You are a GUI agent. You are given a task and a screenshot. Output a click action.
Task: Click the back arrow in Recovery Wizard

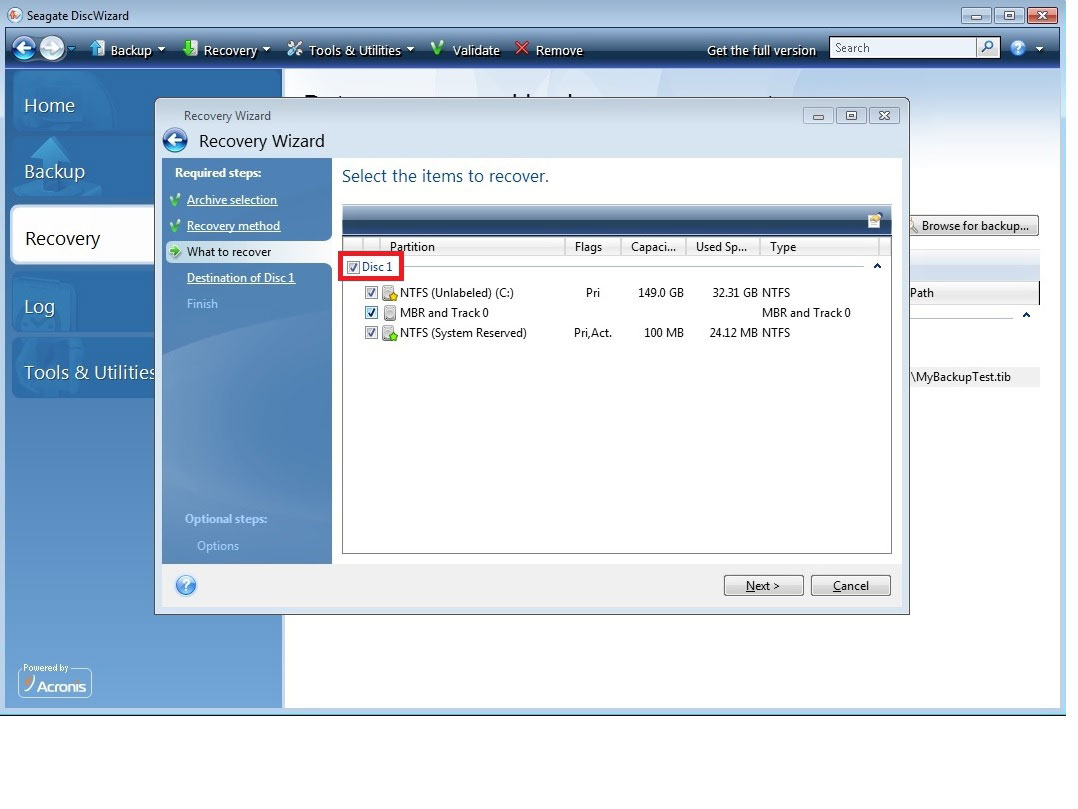(175, 141)
